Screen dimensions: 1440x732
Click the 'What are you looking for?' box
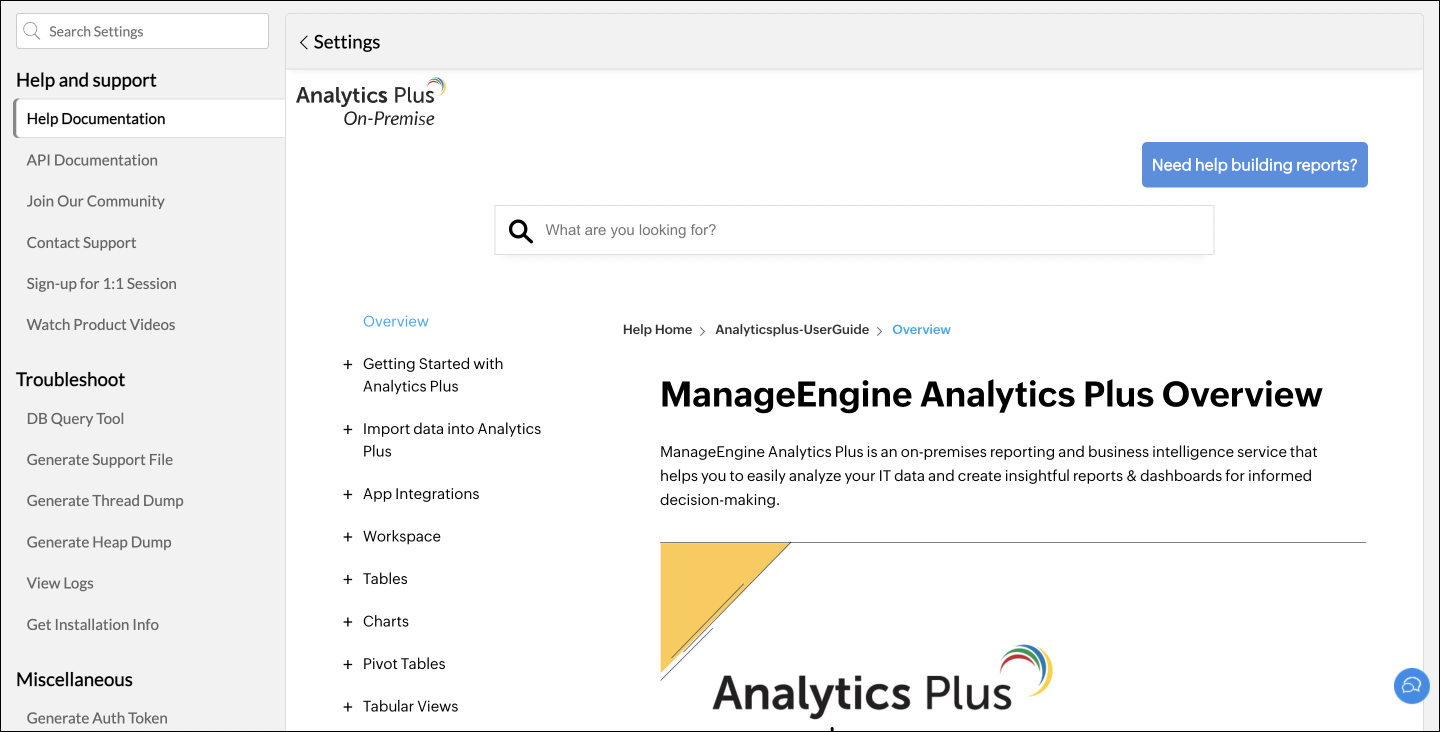870,231
